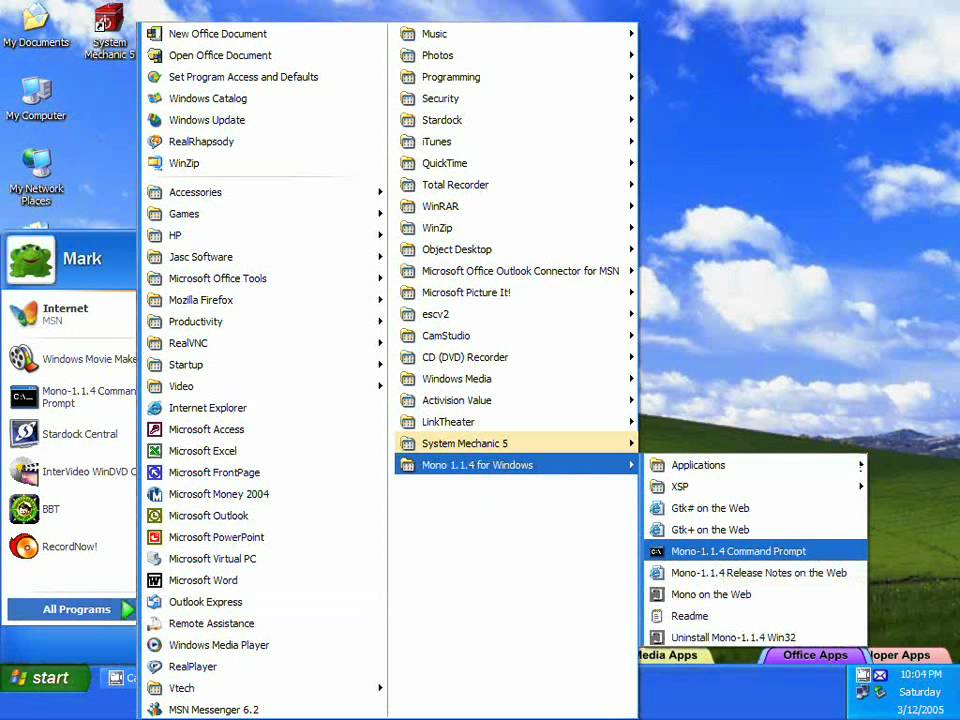The height and width of the screenshot is (720, 960).
Task: Click the frog user picture for Mark
Action: (x=31, y=260)
